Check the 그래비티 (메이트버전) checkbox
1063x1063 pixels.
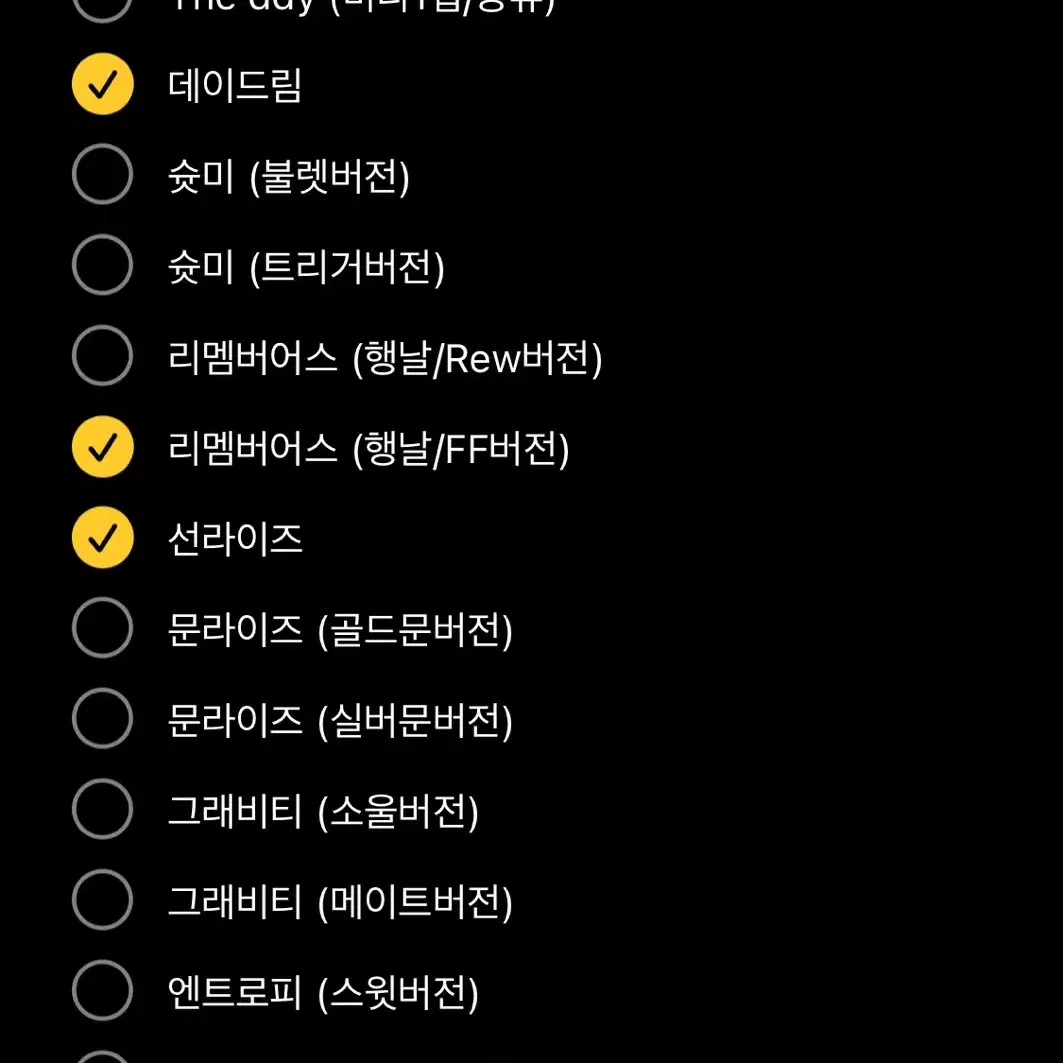102,900
